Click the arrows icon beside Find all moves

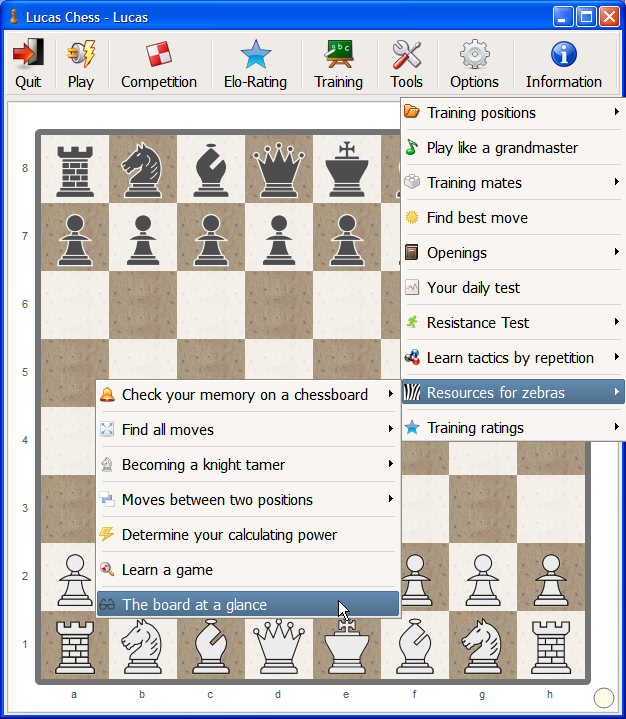pos(107,429)
